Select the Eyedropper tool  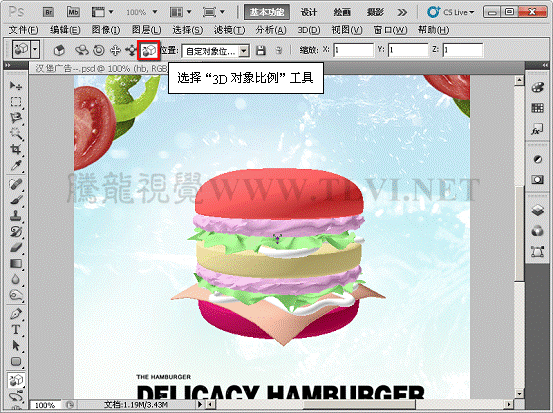pos(16,165)
